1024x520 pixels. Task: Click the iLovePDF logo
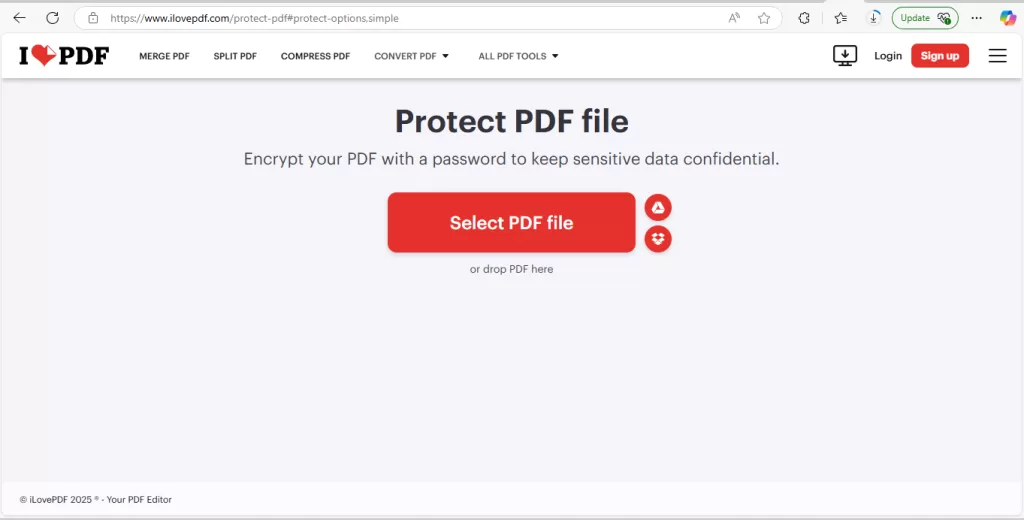(x=64, y=56)
